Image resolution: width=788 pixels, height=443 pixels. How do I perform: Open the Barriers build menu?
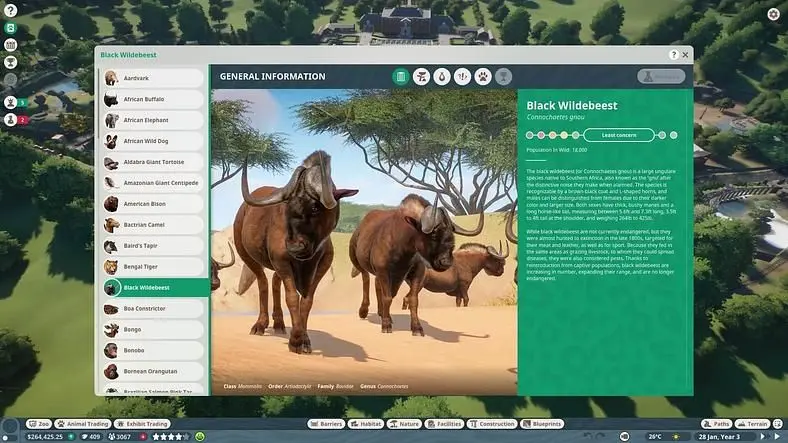(x=326, y=424)
